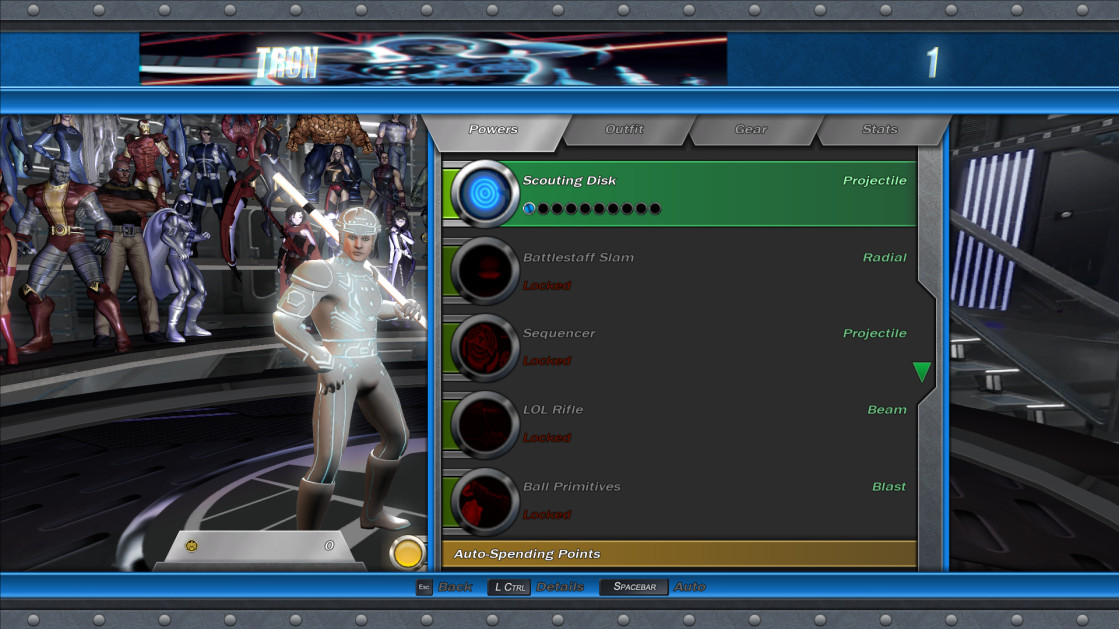Open the Gear tab
Screen dimensions: 1119x629
point(753,129)
